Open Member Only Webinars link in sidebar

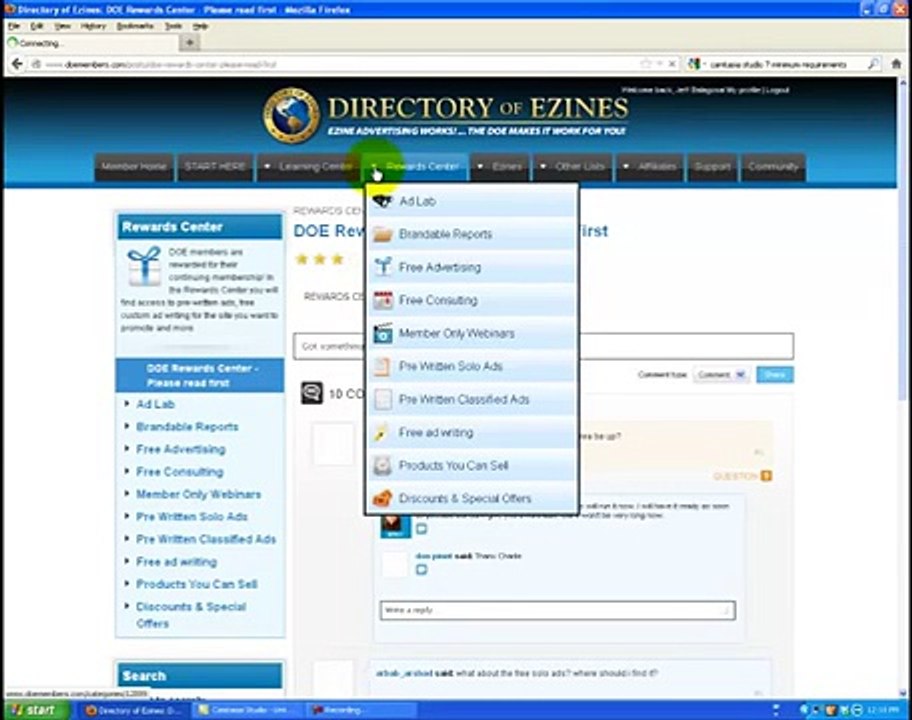pyautogui.click(x=199, y=494)
